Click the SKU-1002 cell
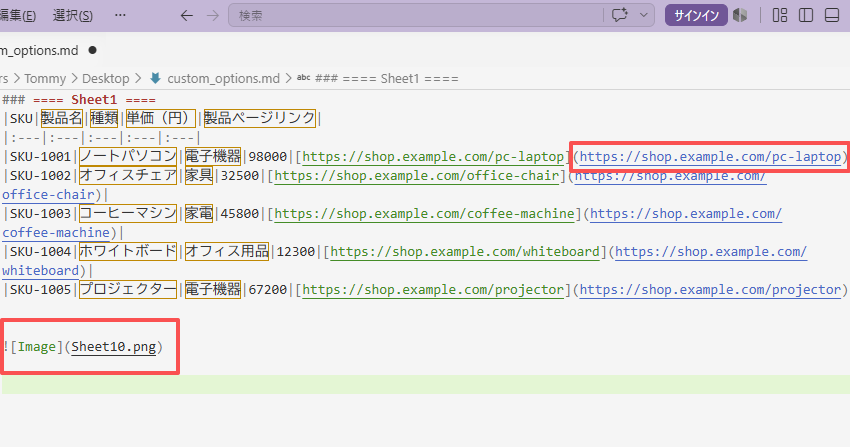The height and width of the screenshot is (447, 850). [41, 176]
